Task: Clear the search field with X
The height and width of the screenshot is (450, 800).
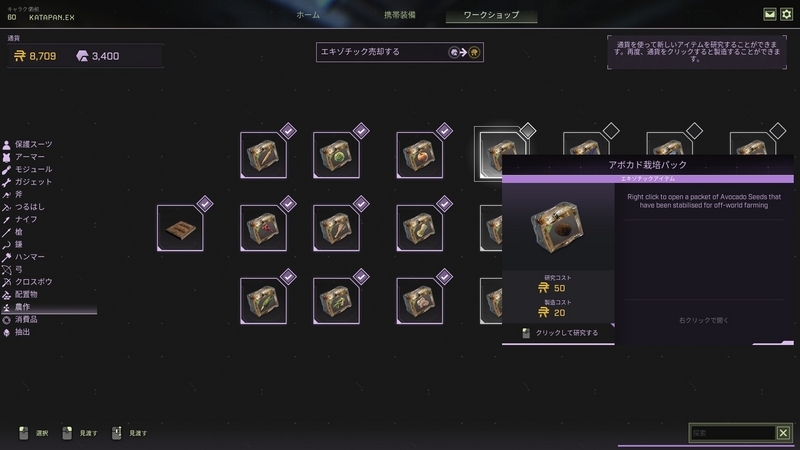Action: (x=783, y=433)
